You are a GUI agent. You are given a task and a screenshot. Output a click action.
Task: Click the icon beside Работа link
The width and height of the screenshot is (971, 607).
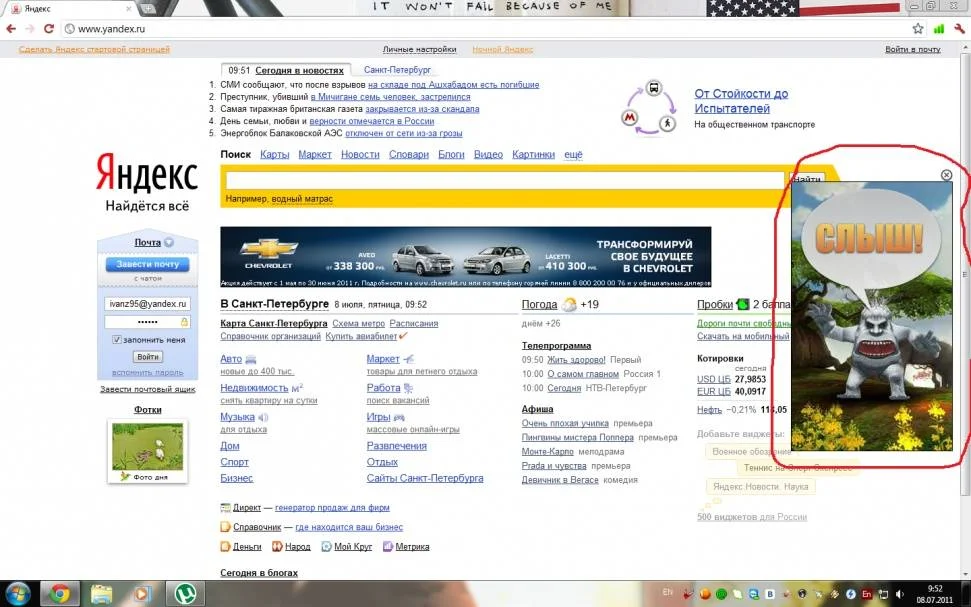(x=408, y=388)
